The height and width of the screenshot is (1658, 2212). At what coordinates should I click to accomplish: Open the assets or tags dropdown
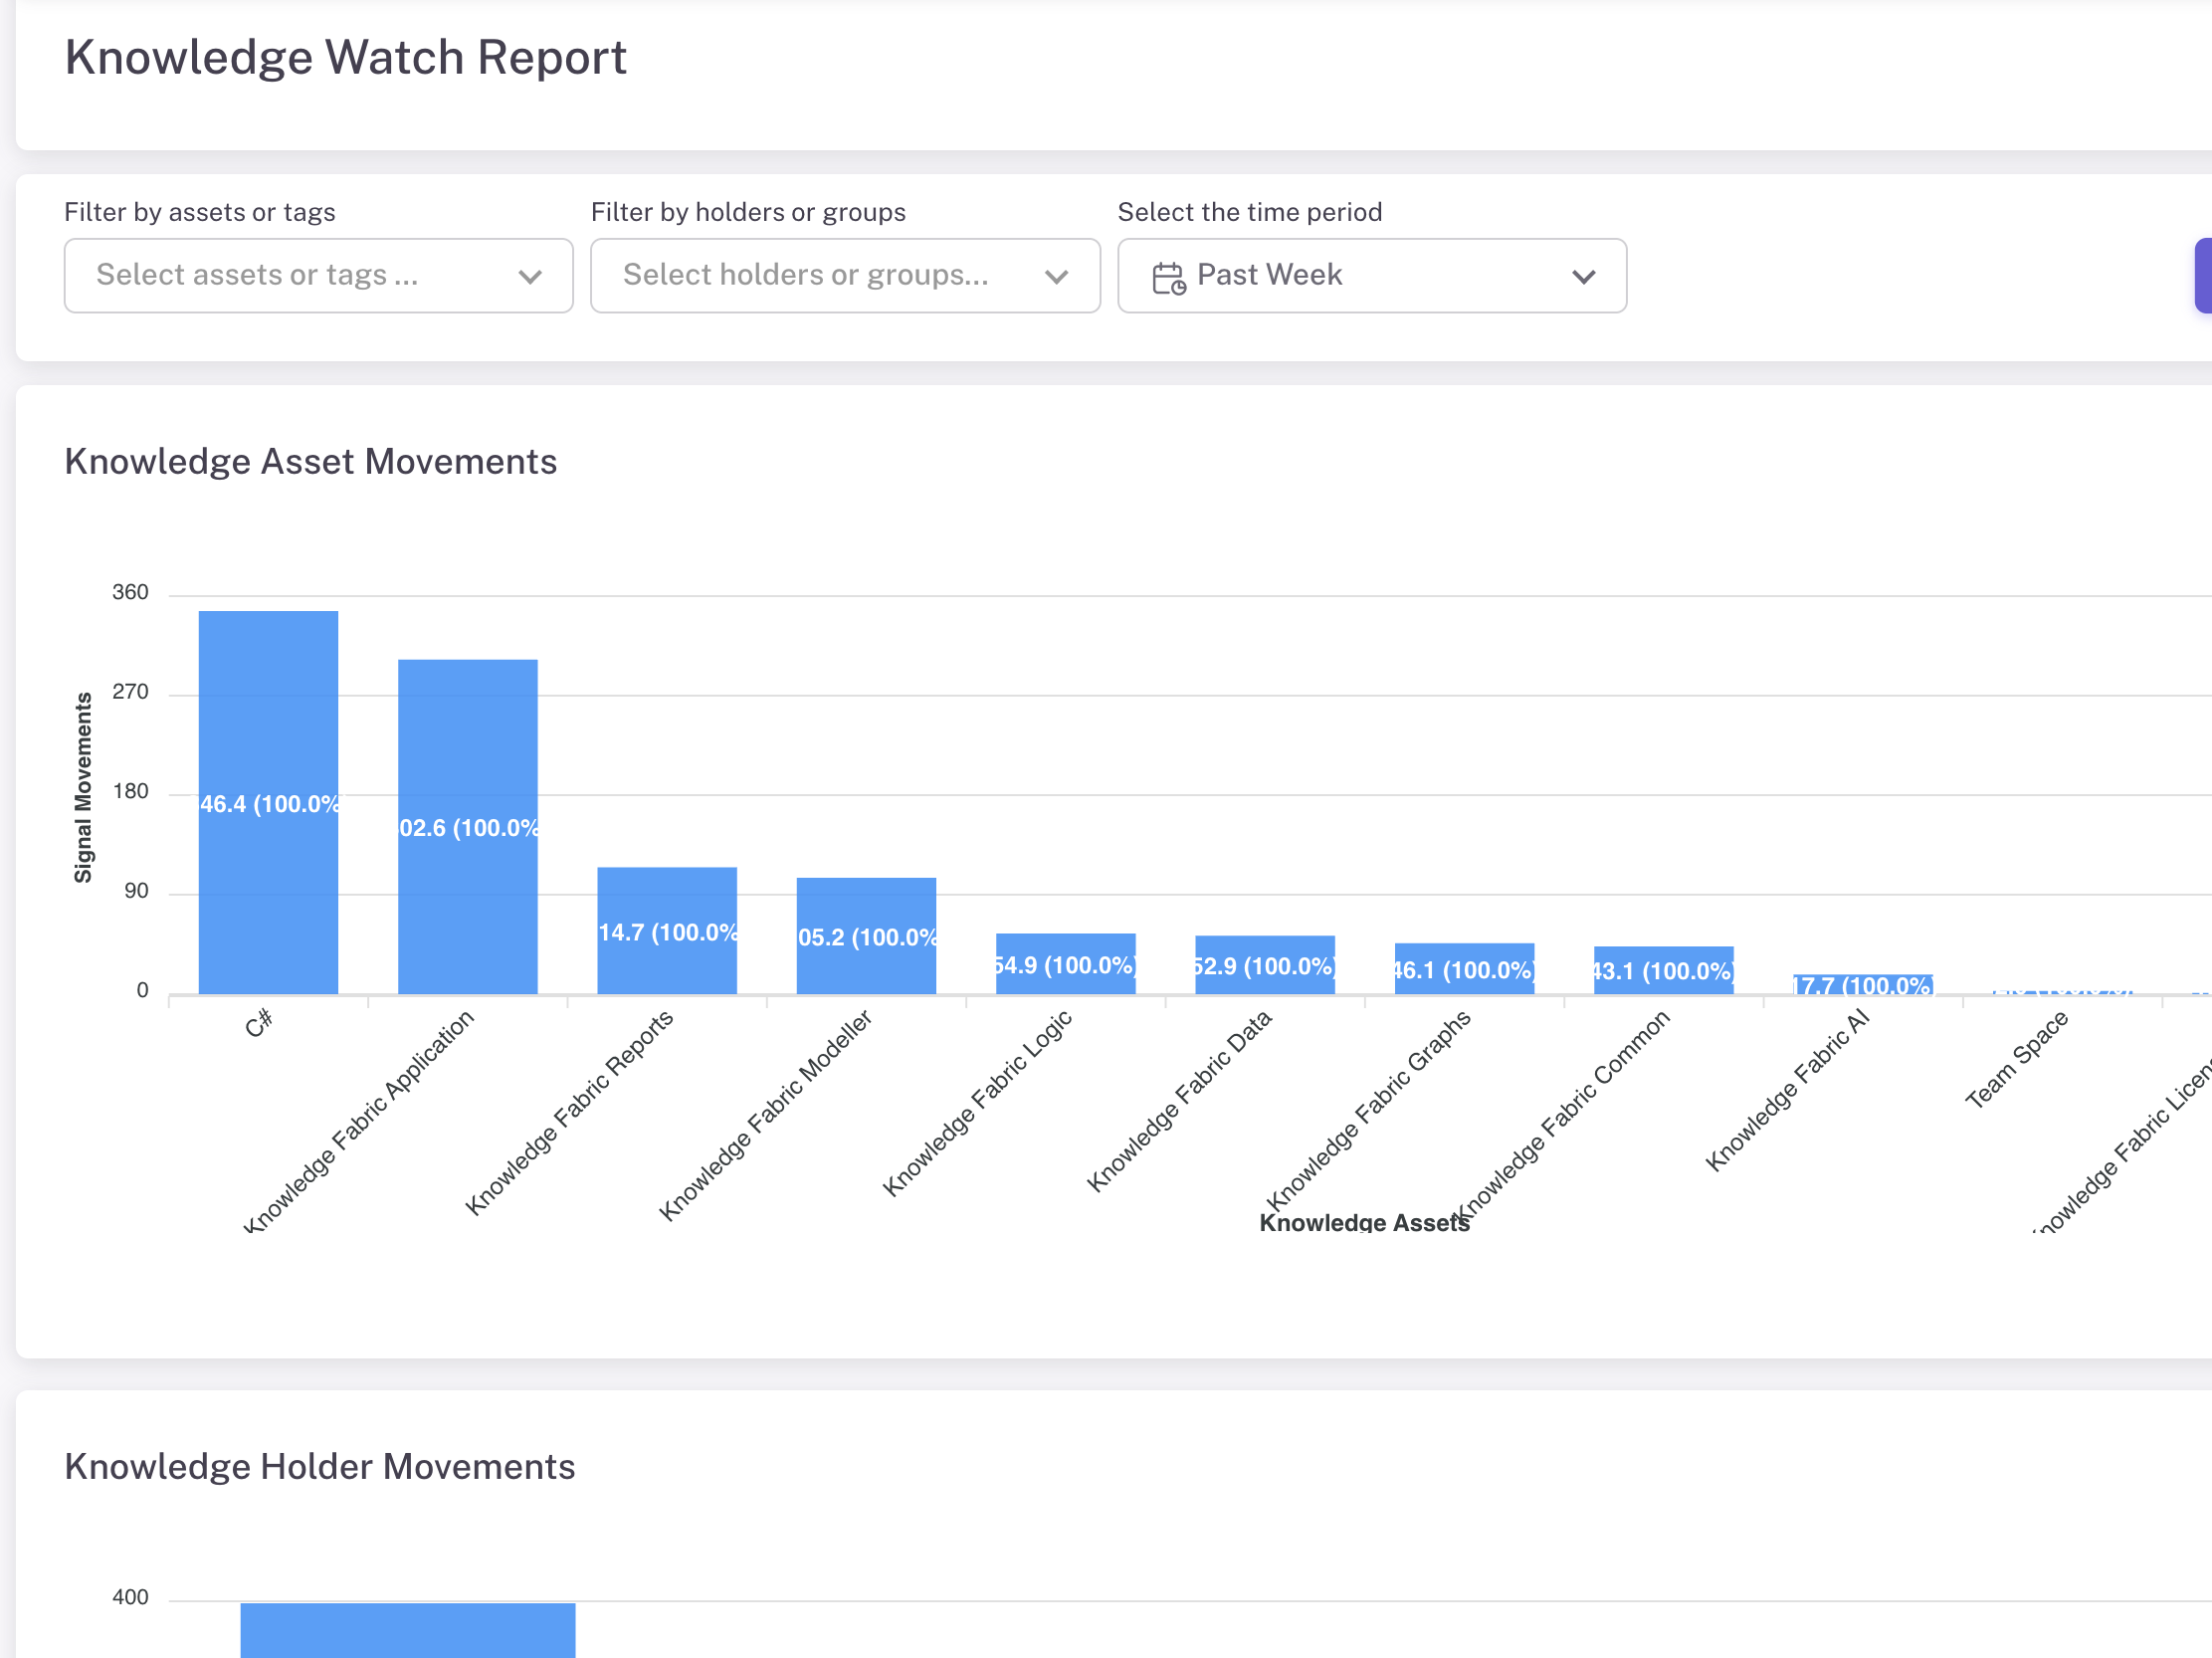(530, 276)
